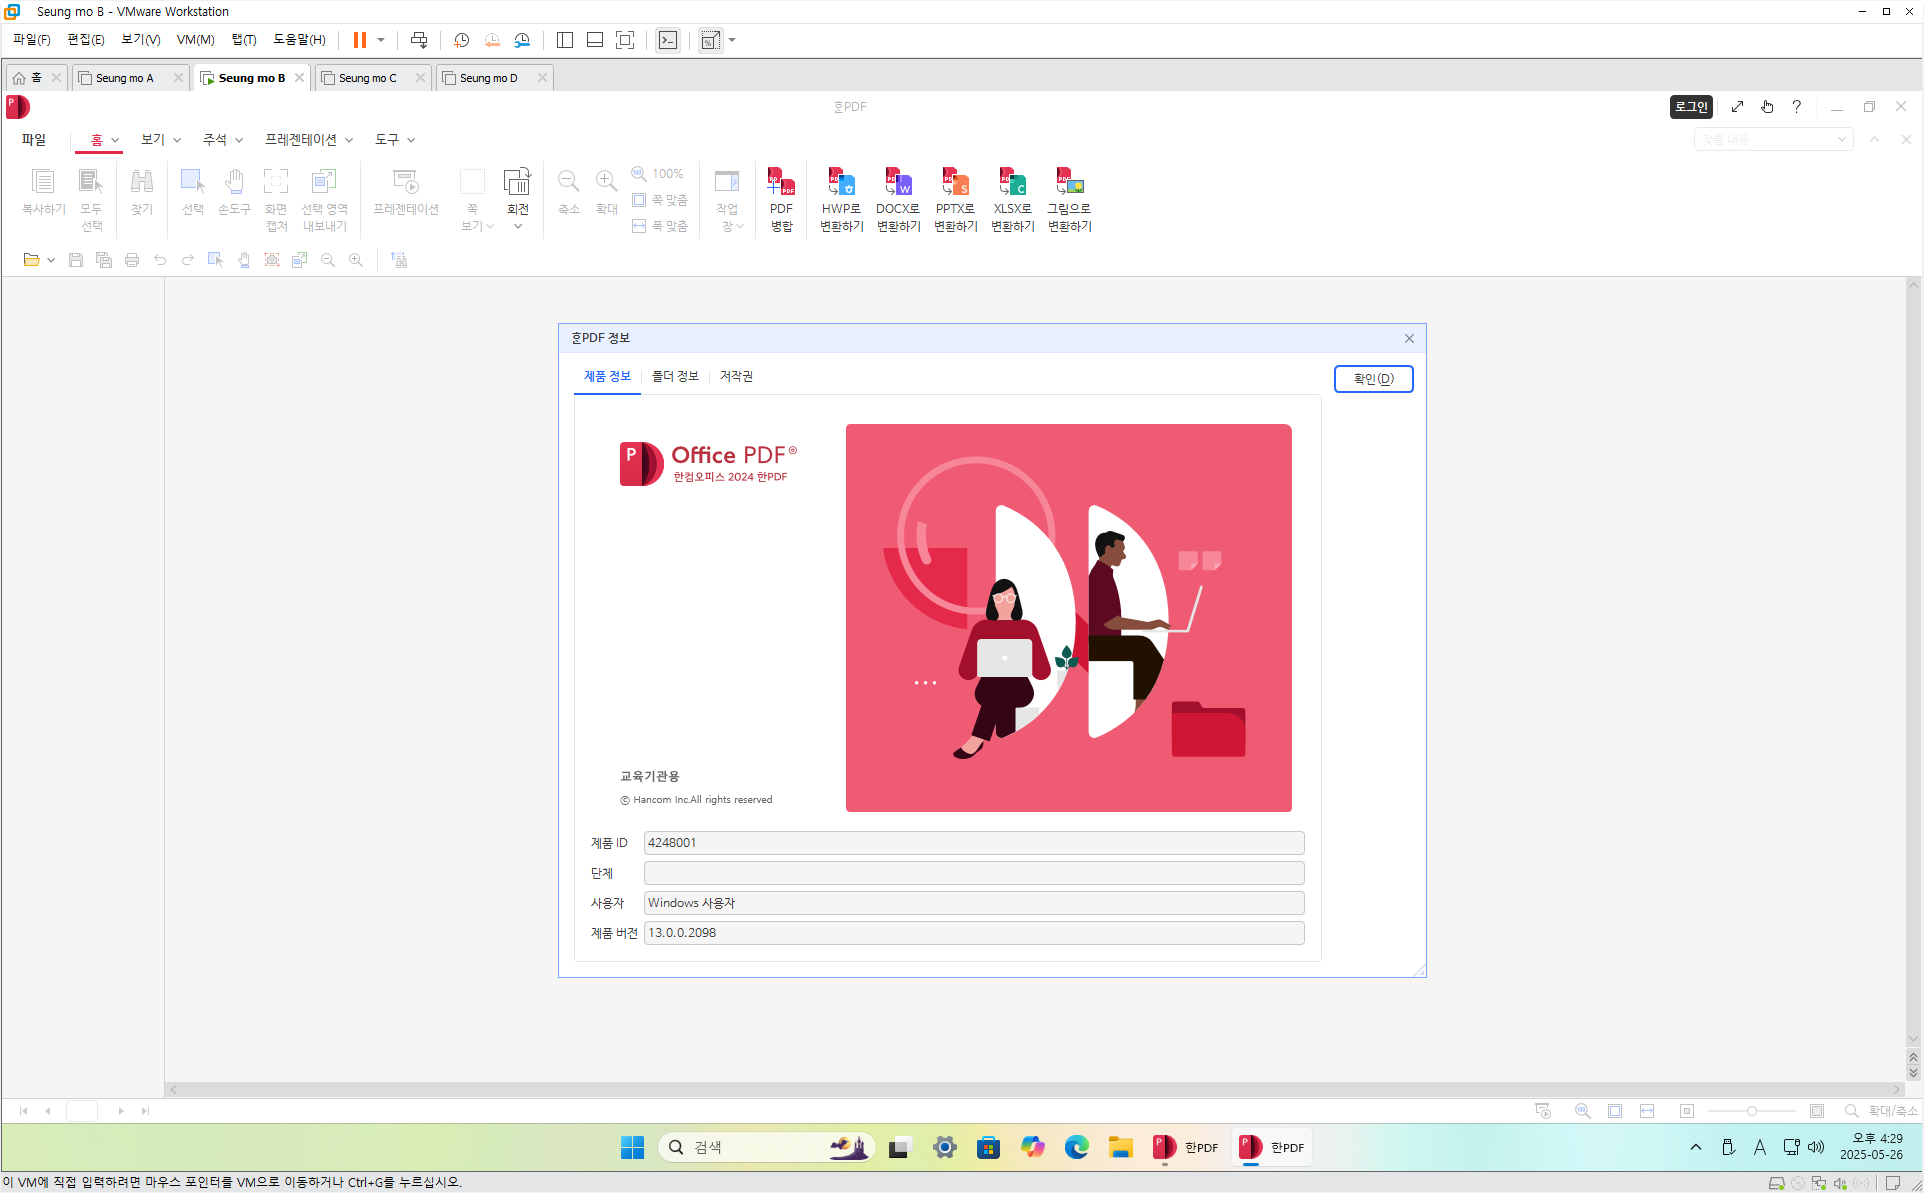Screen dimensions: 1924x1193
Task: Click the 회전 rotate page icon
Action: [x=517, y=183]
